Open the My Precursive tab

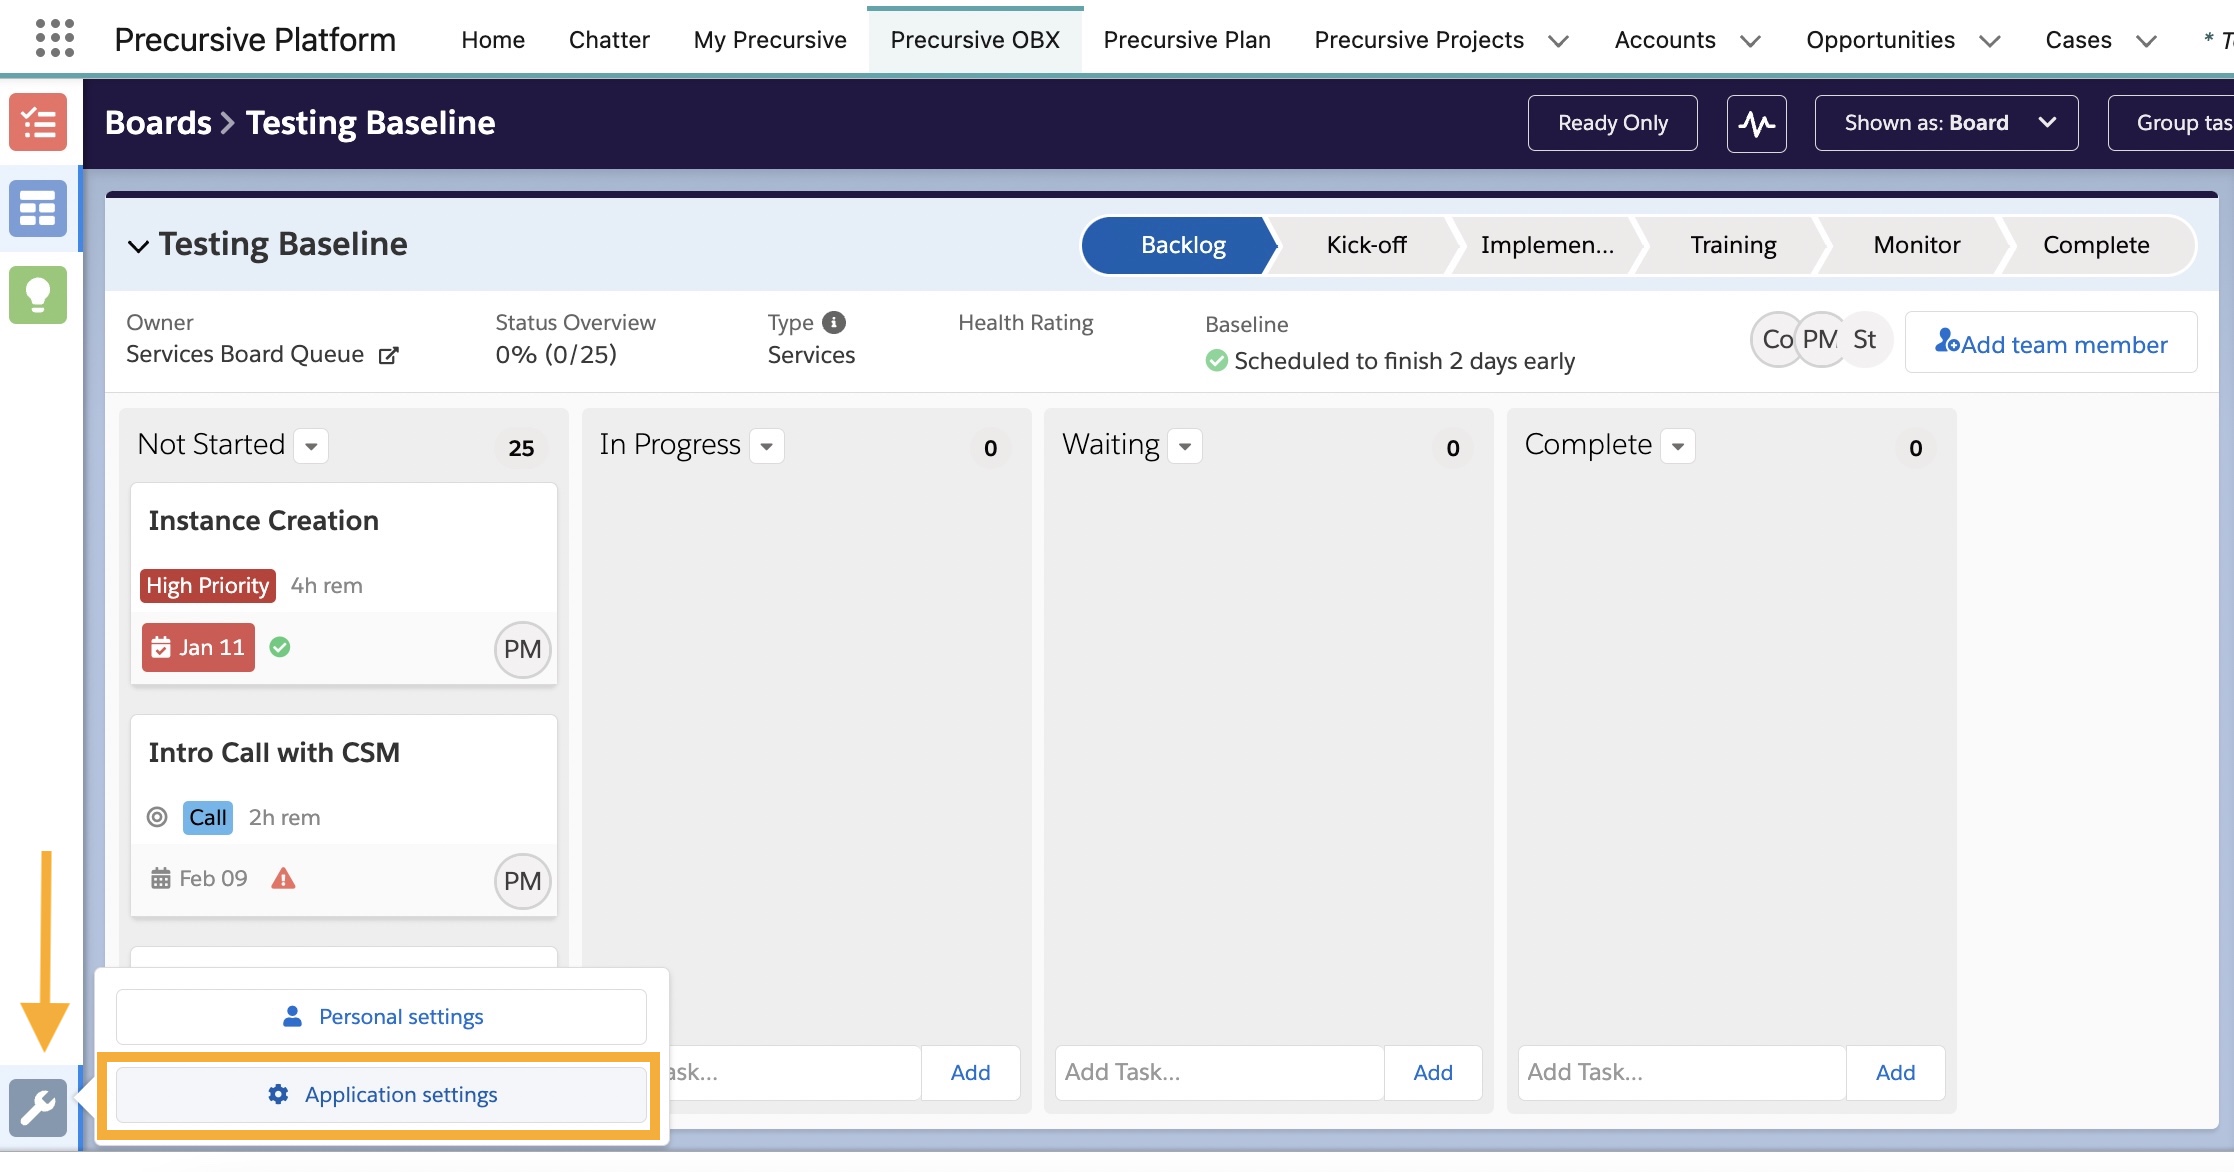coord(770,40)
